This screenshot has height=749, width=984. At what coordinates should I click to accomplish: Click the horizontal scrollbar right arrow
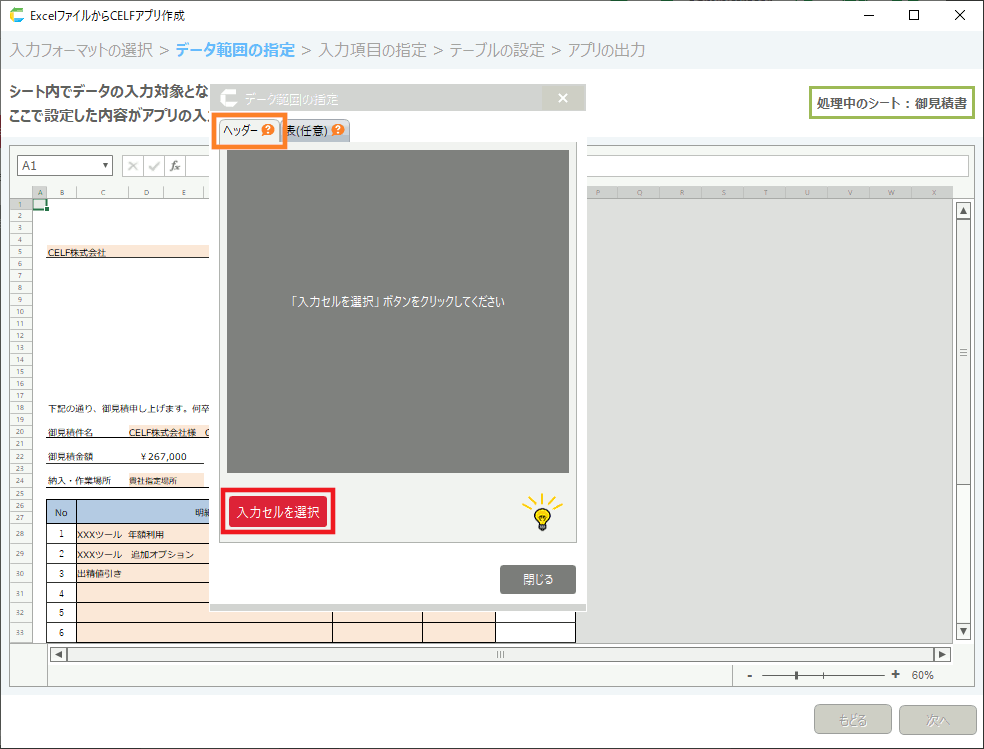point(941,654)
